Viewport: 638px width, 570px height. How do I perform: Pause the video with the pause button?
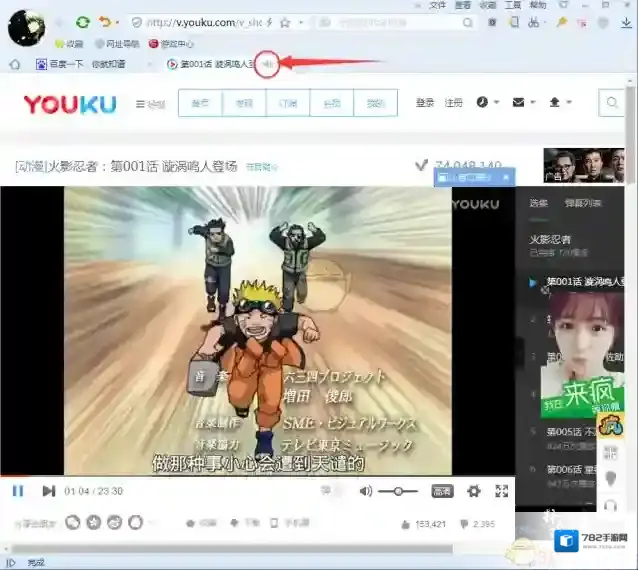(x=18, y=491)
